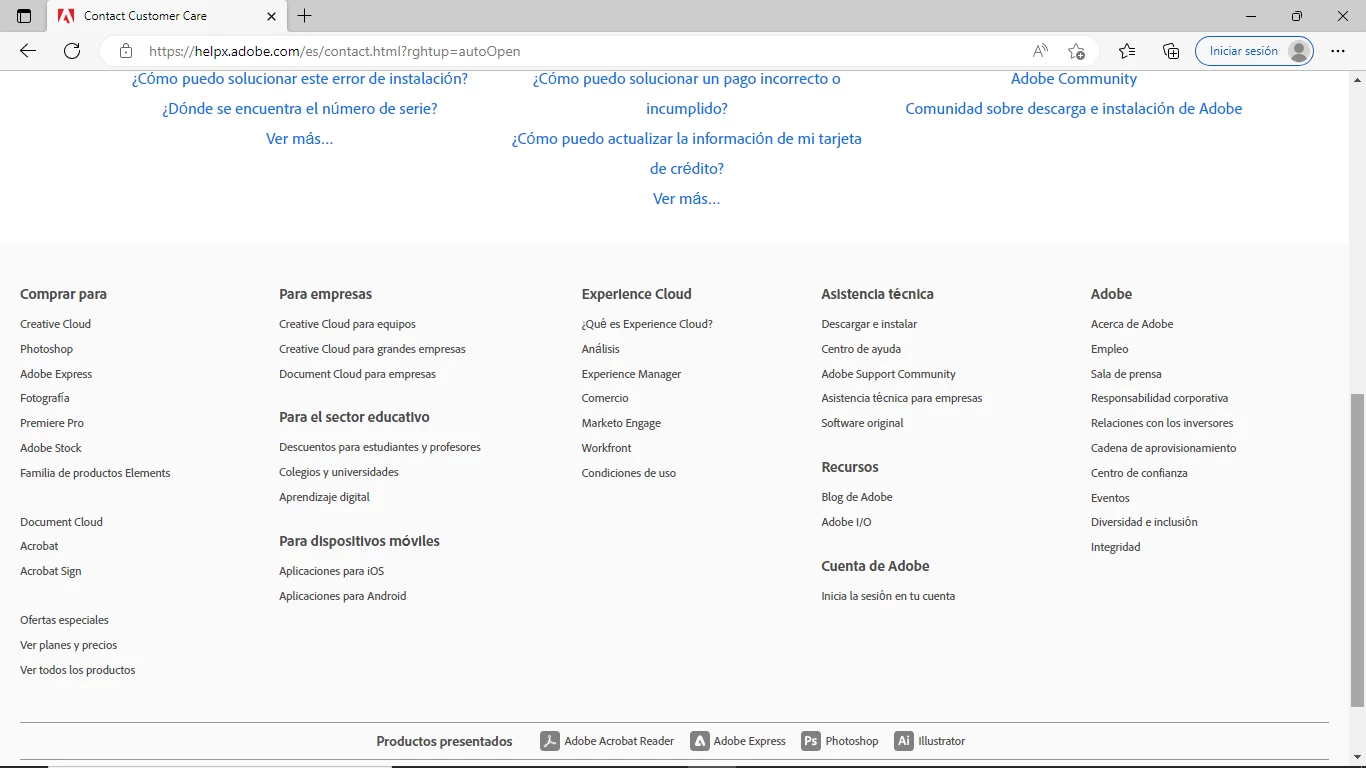Open the Creative Cloud footer link
The image size is (1366, 768).
(x=56, y=324)
